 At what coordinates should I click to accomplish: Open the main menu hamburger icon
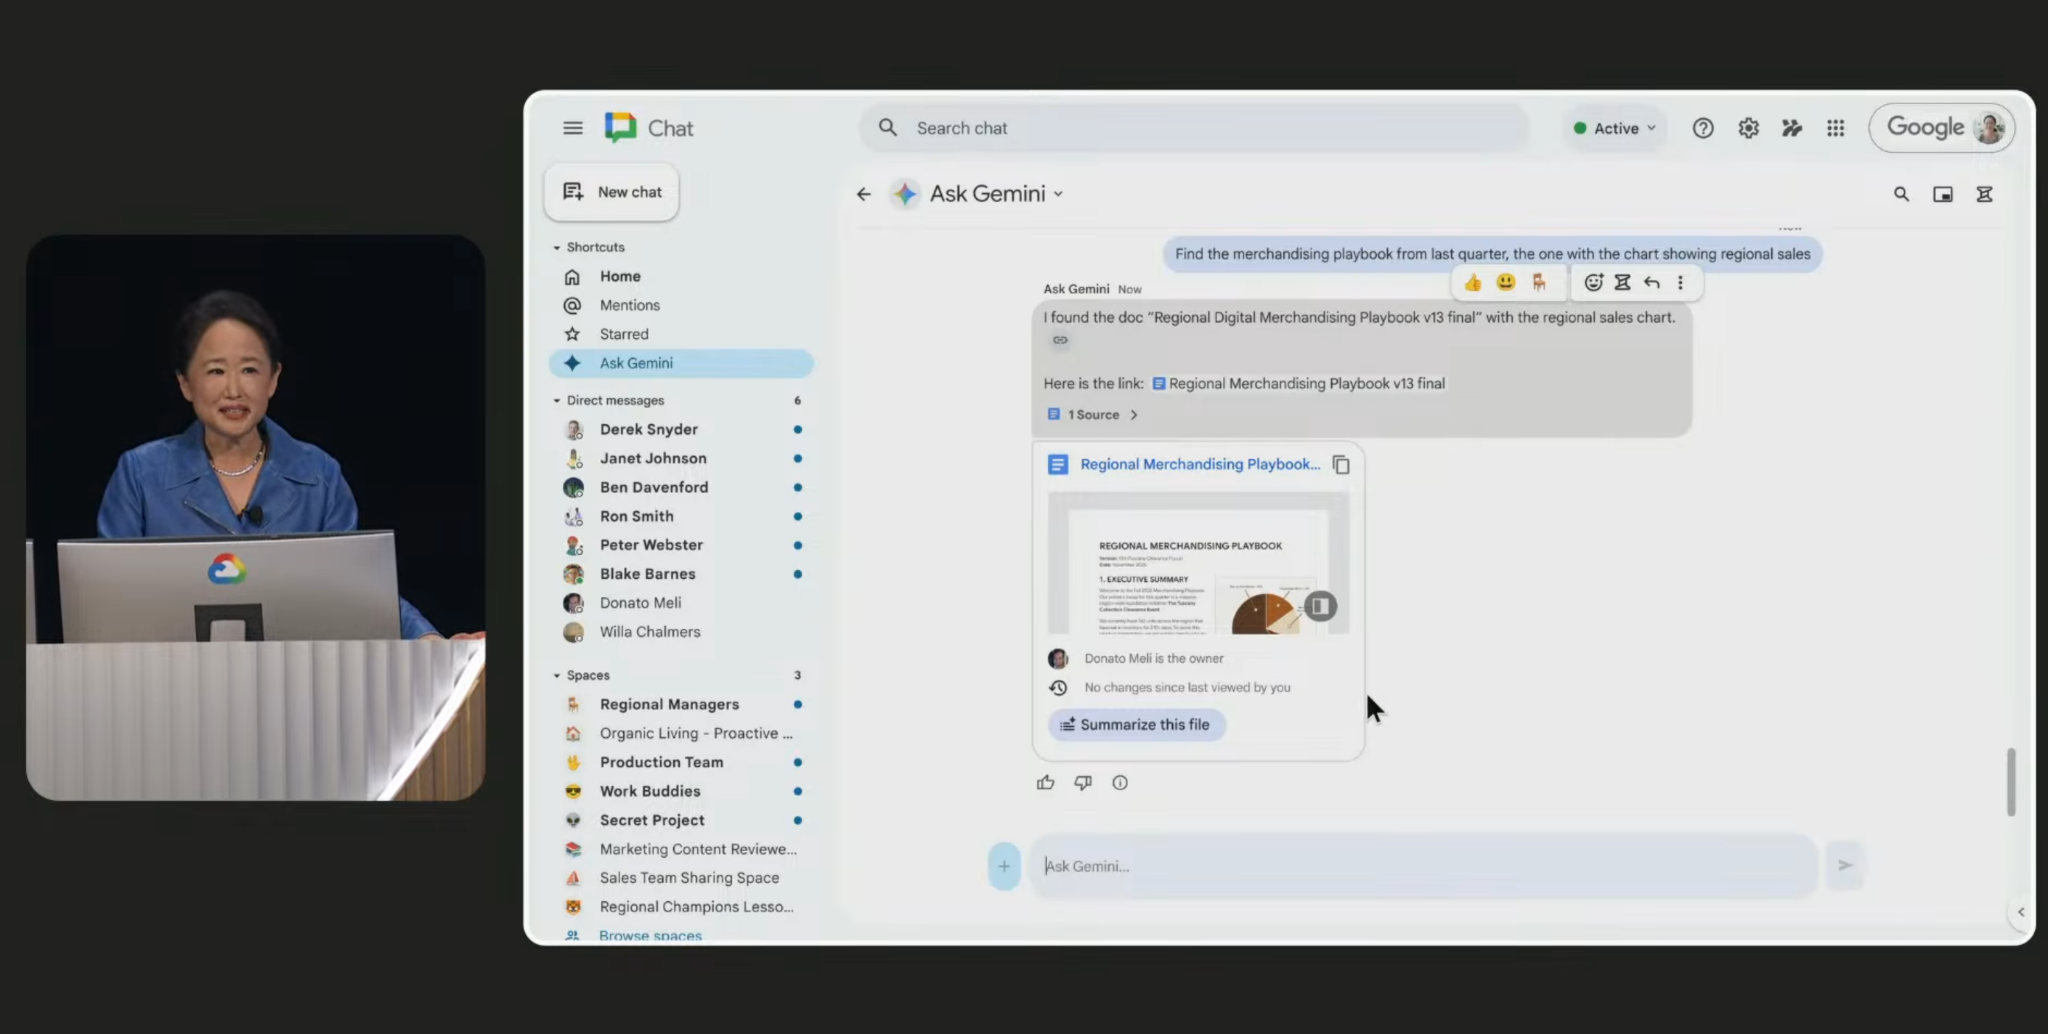coord(572,128)
